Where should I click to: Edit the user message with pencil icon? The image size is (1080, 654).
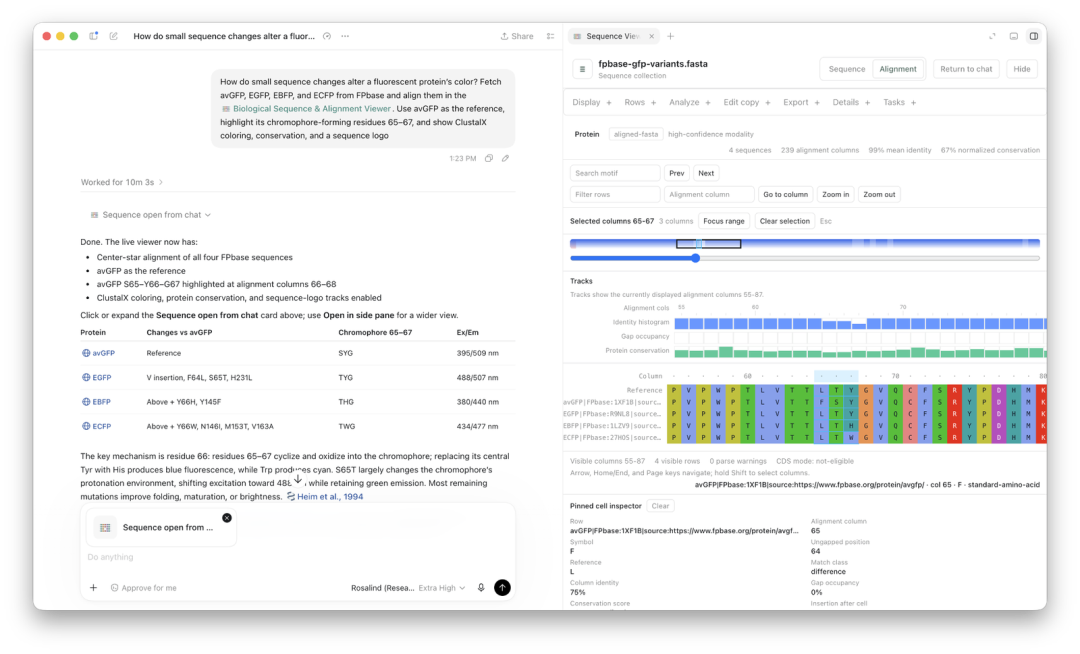pyautogui.click(x=506, y=158)
